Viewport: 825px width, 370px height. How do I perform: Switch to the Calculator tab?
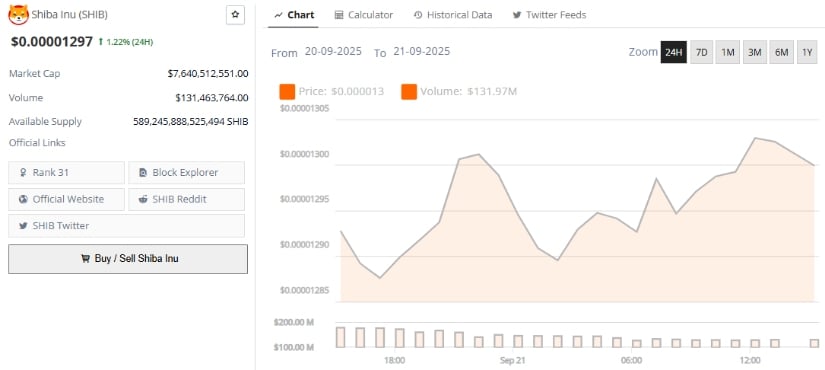[364, 15]
